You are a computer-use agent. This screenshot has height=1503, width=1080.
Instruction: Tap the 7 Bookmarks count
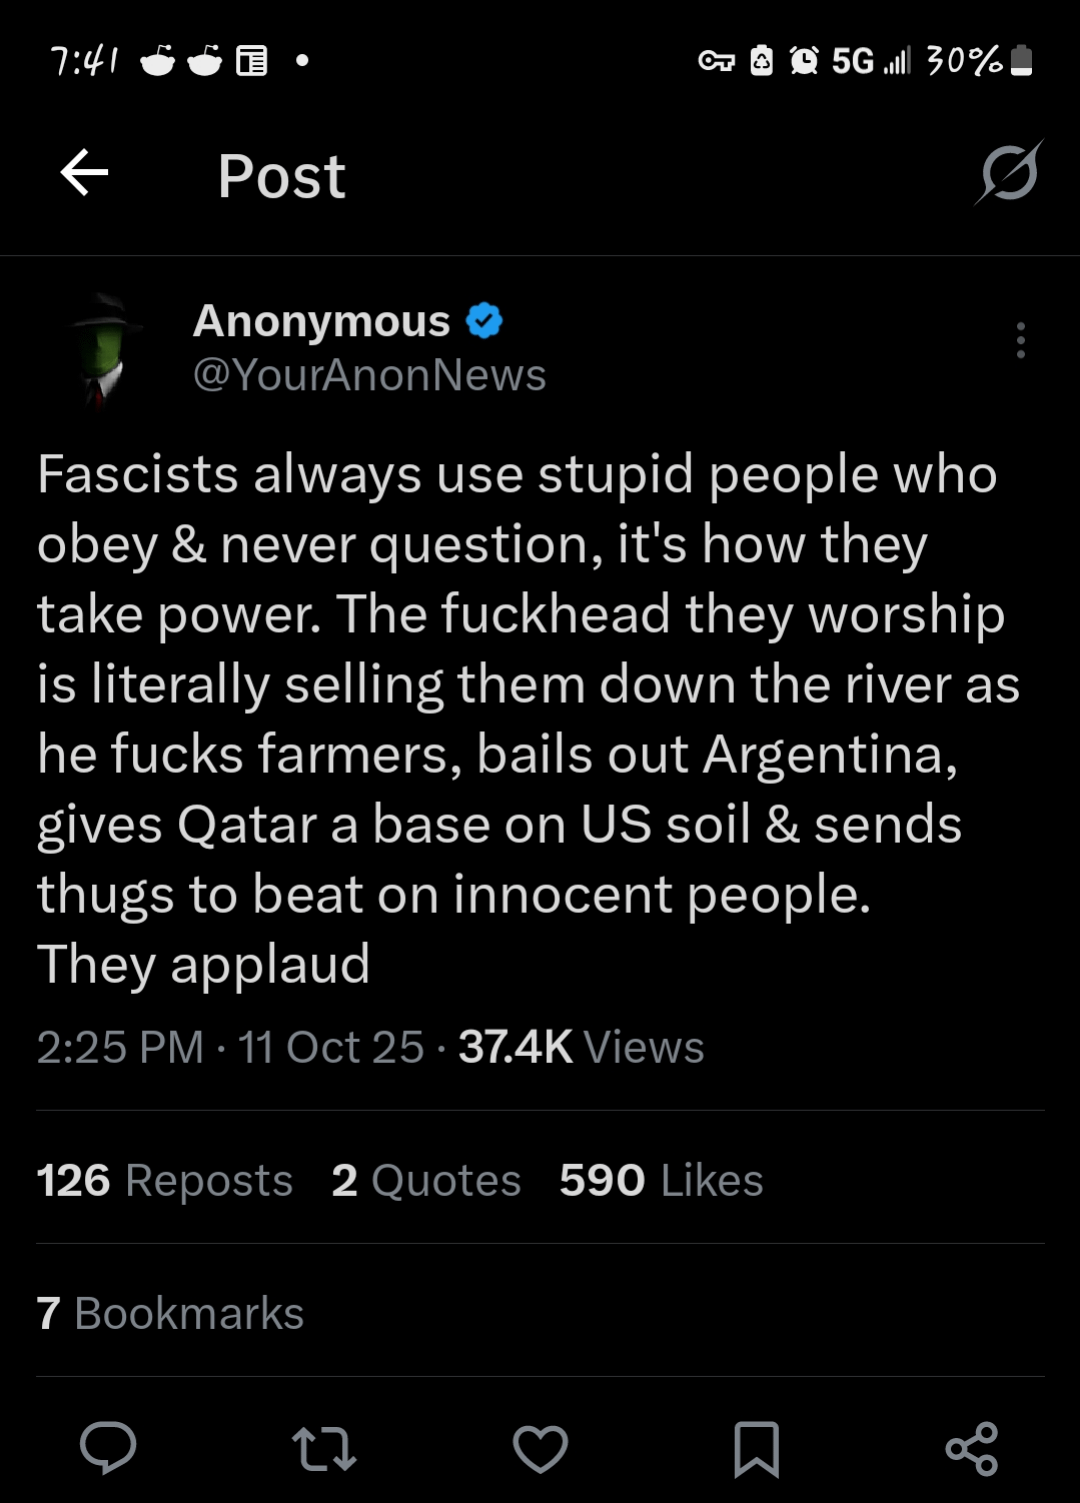click(170, 1313)
